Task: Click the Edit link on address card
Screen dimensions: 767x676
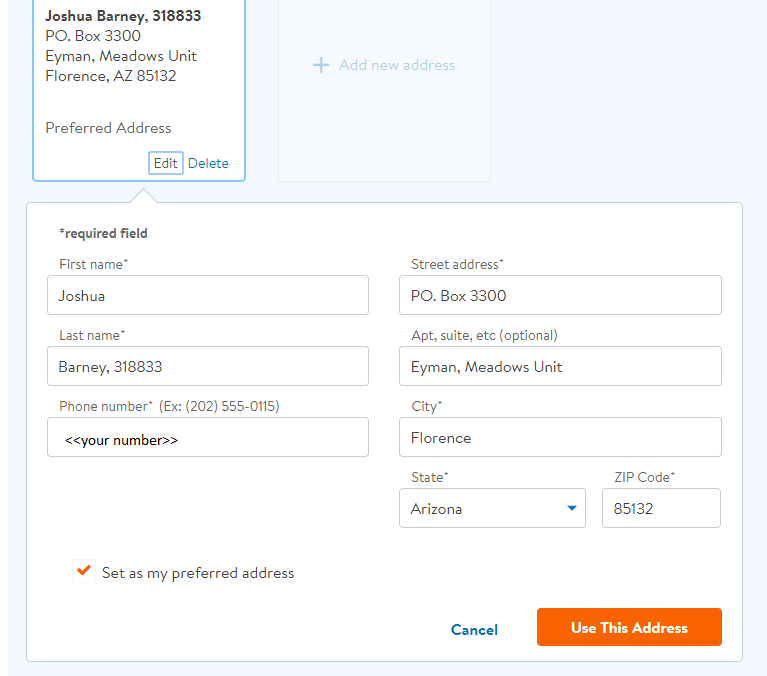Action: [x=166, y=163]
